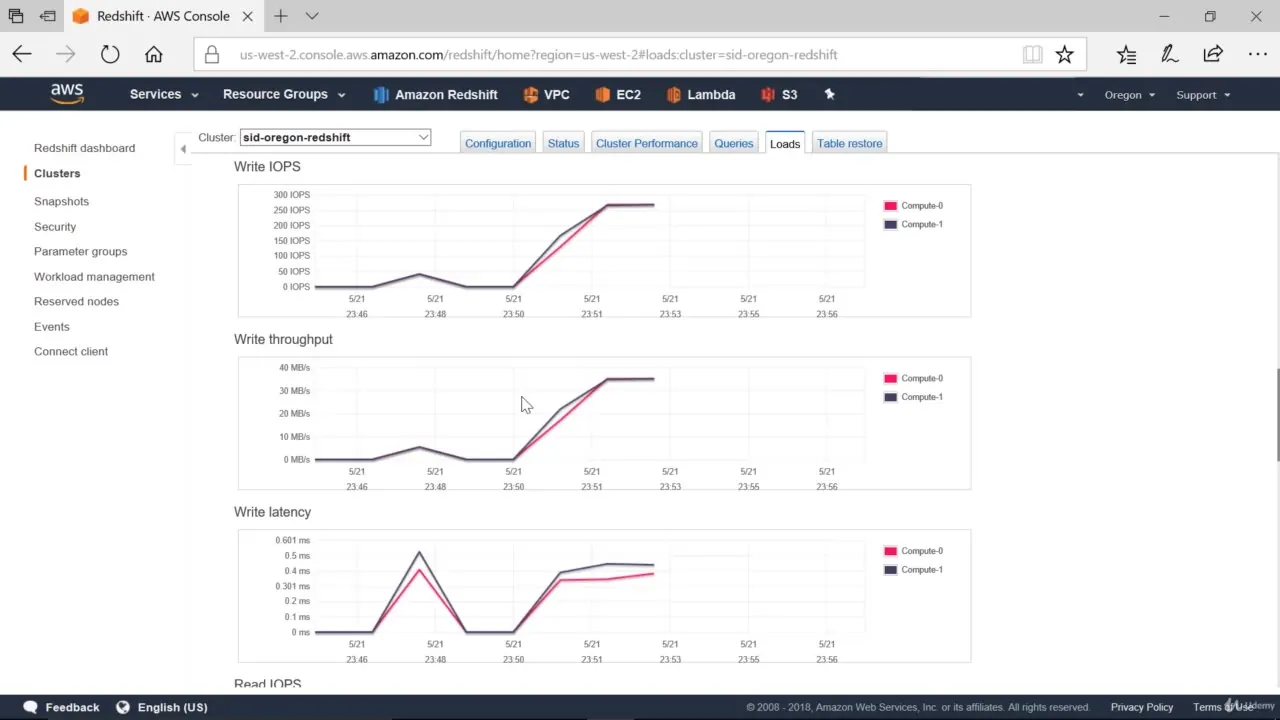This screenshot has height=720, width=1280.
Task: Click the pin shortcuts icon in AWS navbar
Action: 828,94
